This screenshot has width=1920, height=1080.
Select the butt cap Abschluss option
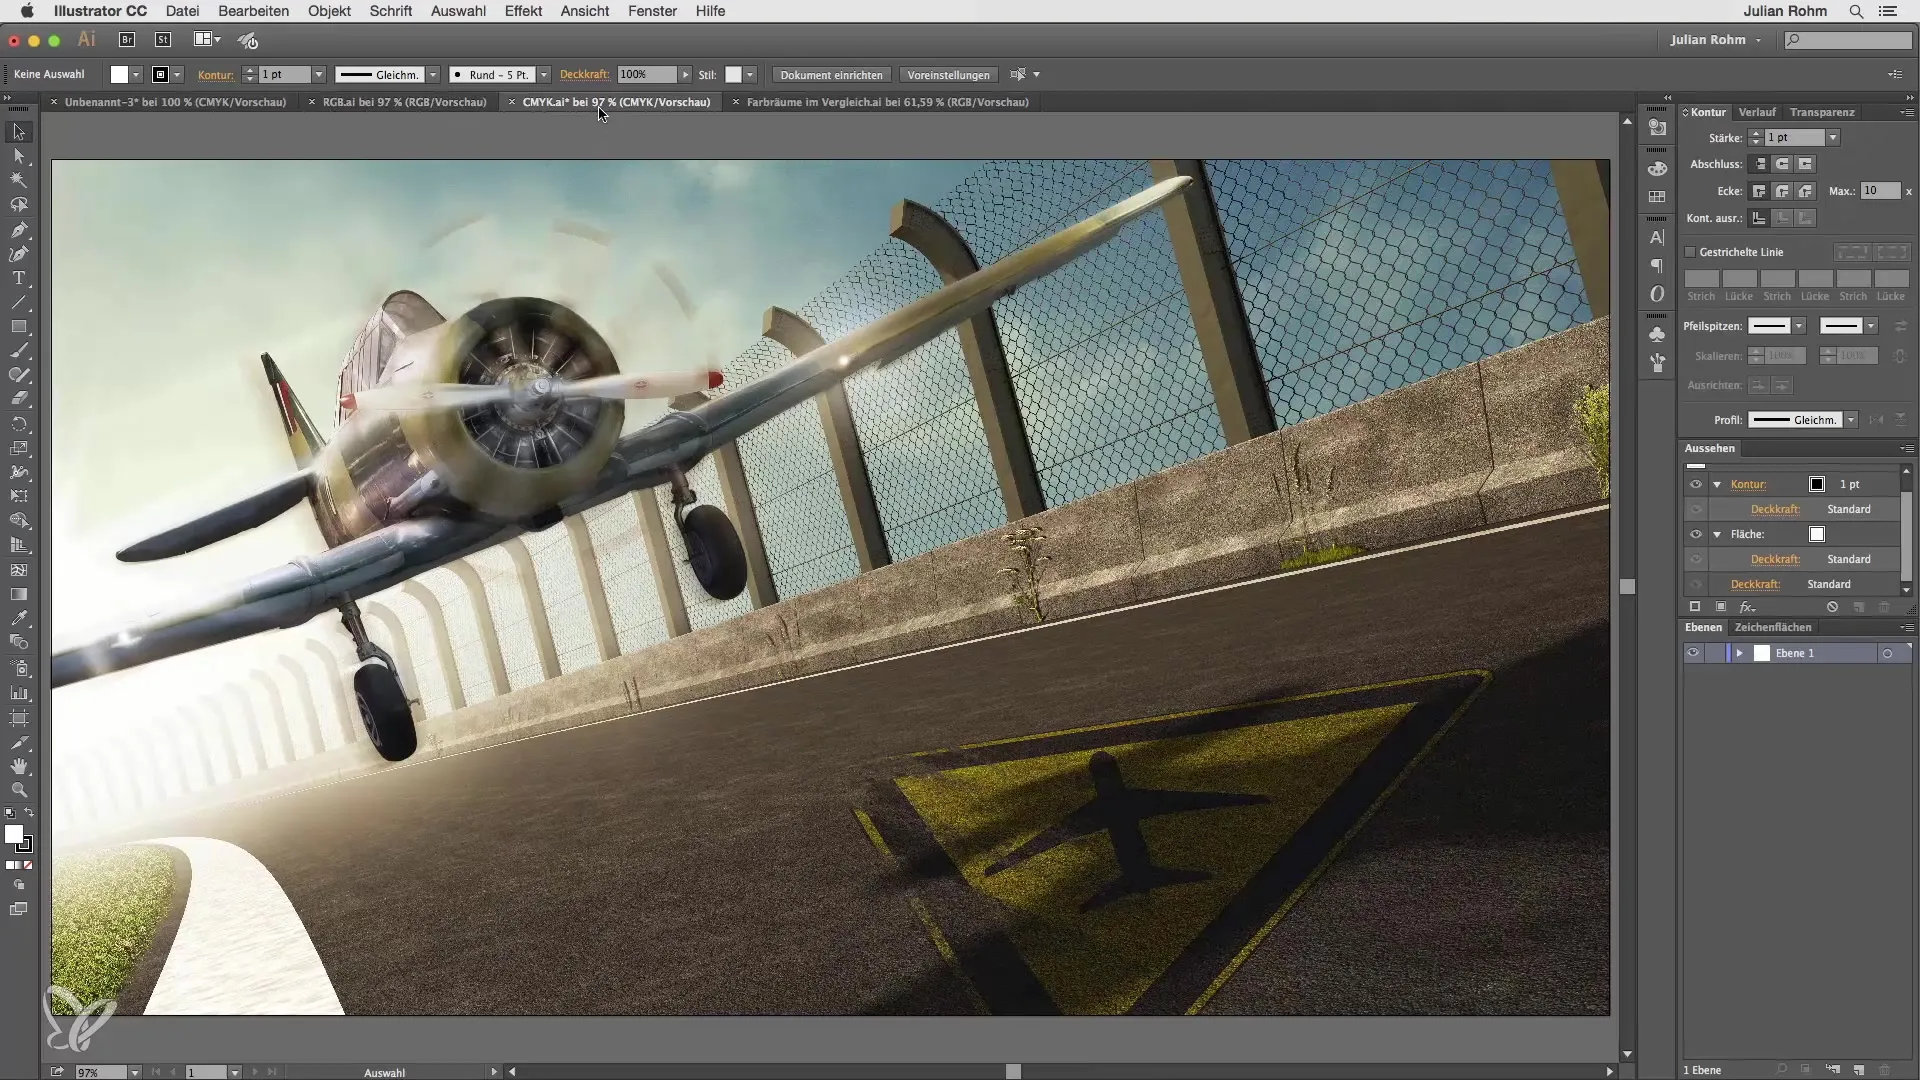(1760, 164)
